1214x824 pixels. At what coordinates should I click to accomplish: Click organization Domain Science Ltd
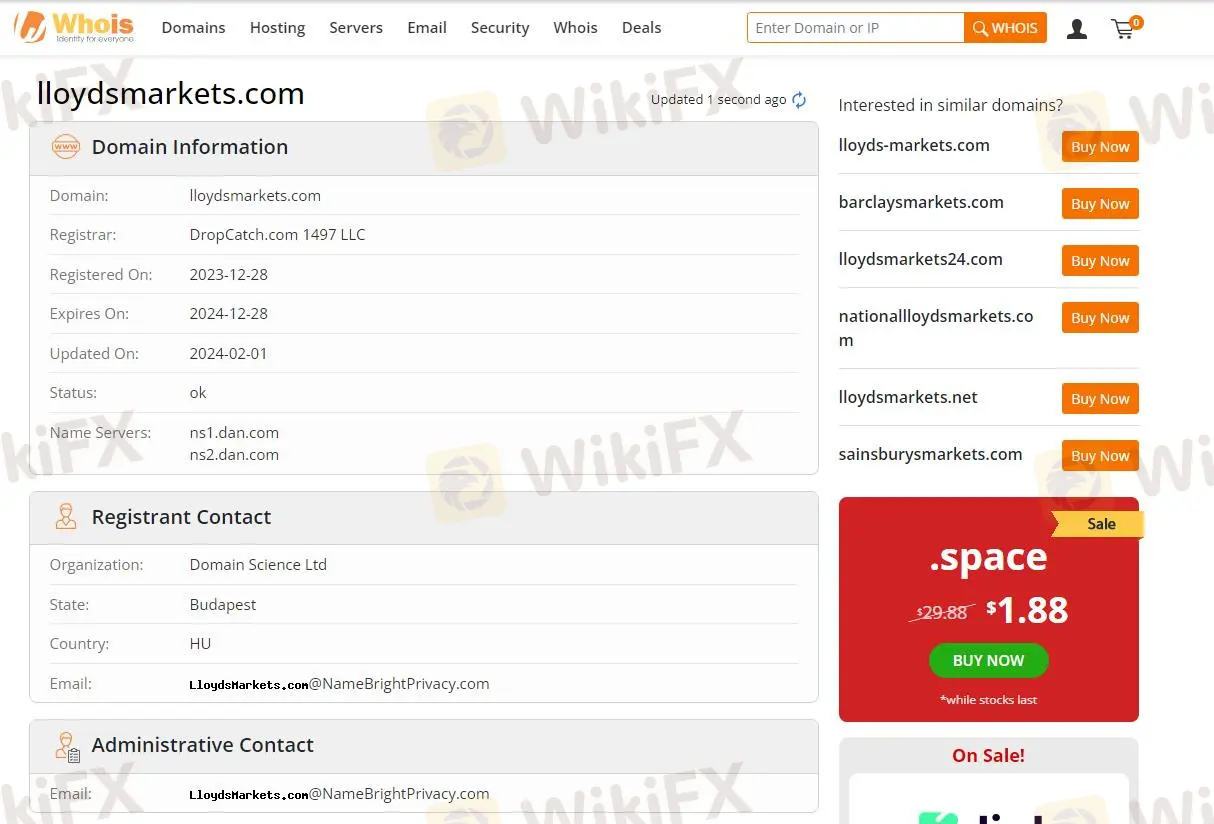pyautogui.click(x=258, y=564)
